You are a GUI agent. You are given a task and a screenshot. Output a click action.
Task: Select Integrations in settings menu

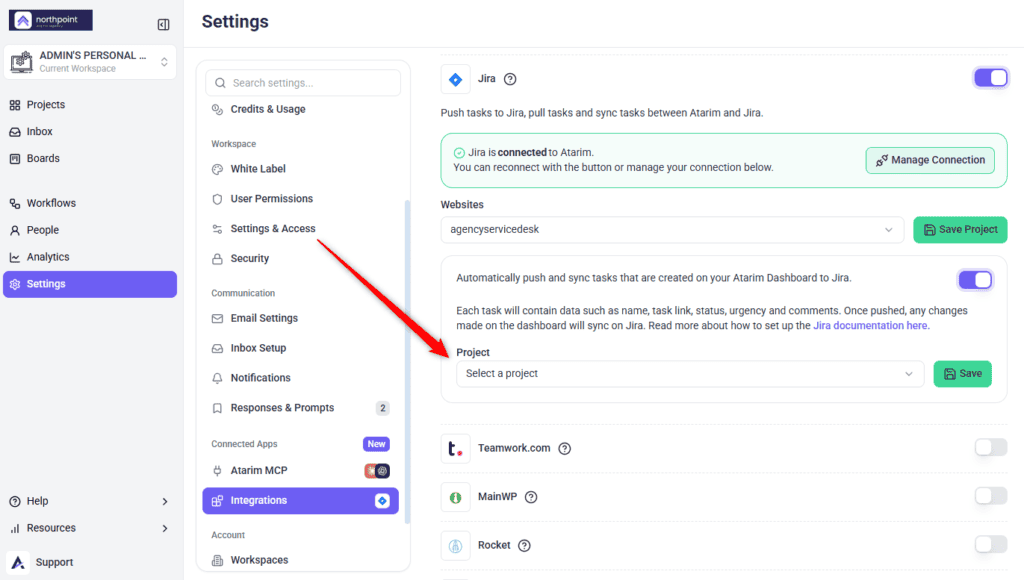pos(300,500)
